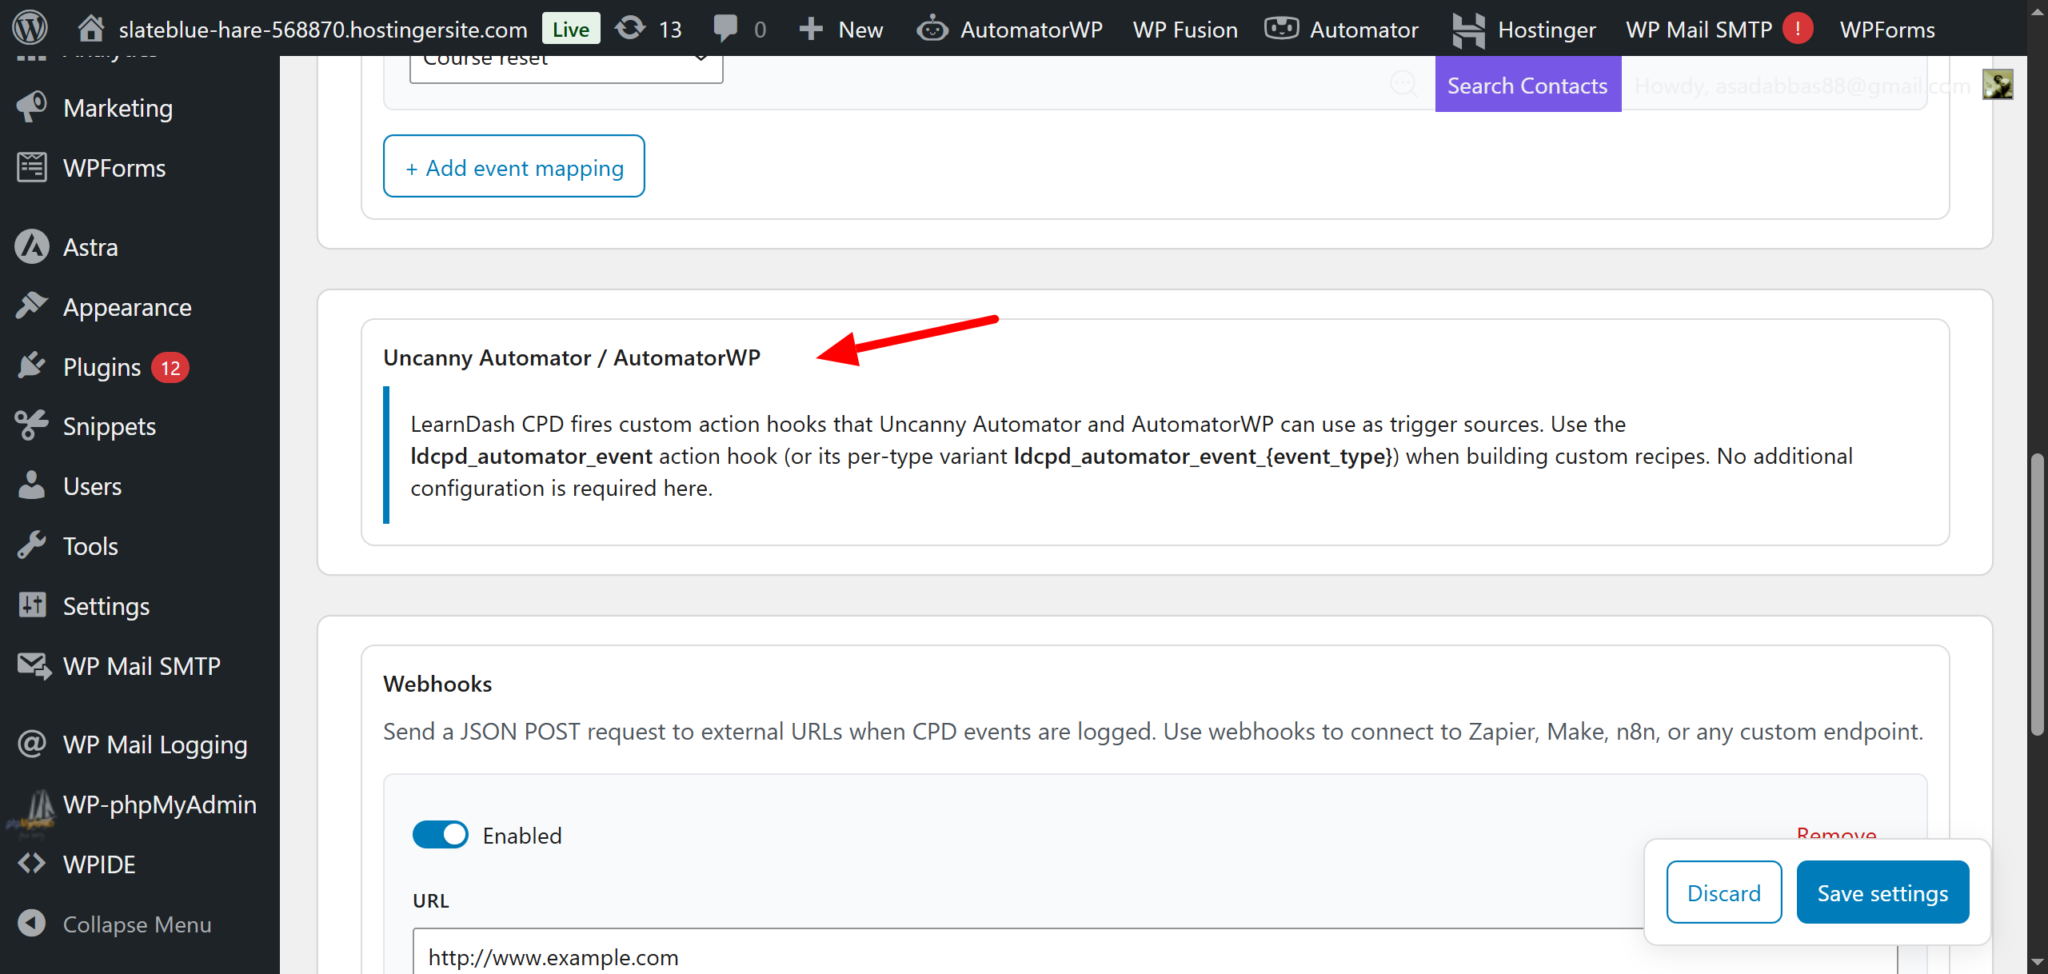The image size is (2048, 974).
Task: Click the WPIDE code brackets icon
Action: click(32, 864)
